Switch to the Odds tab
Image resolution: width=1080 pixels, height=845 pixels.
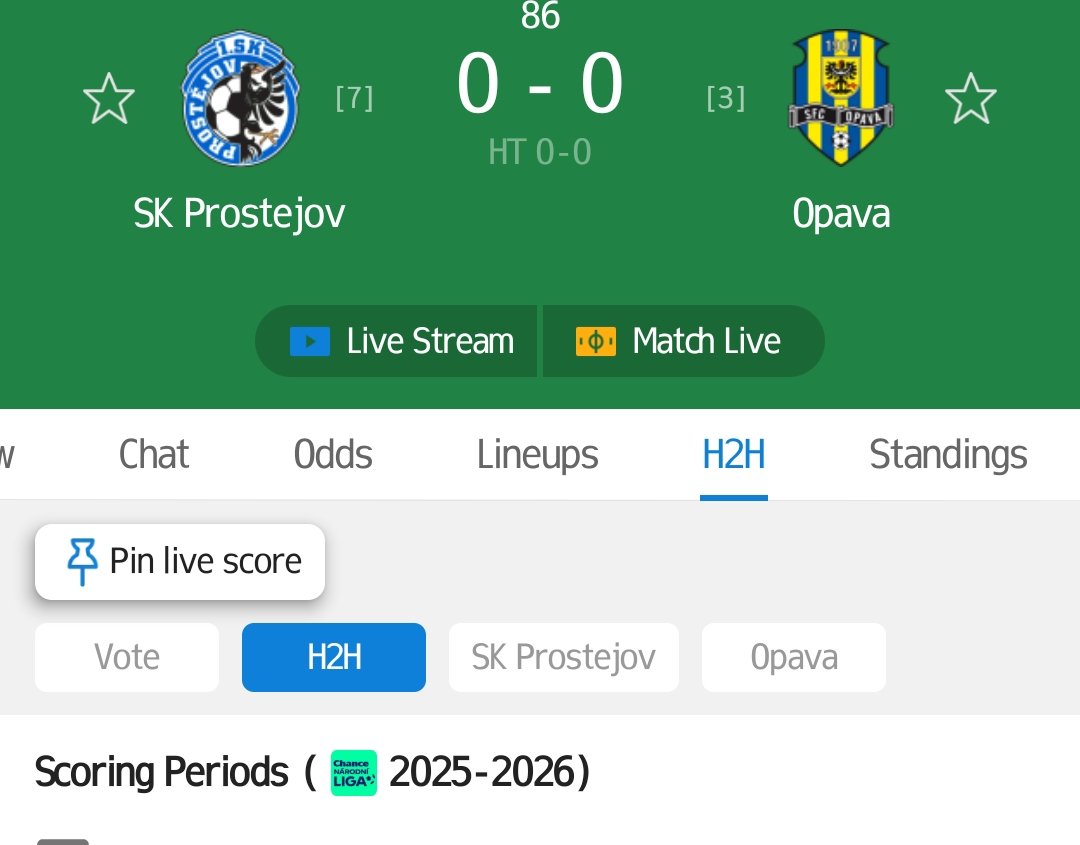(x=333, y=455)
